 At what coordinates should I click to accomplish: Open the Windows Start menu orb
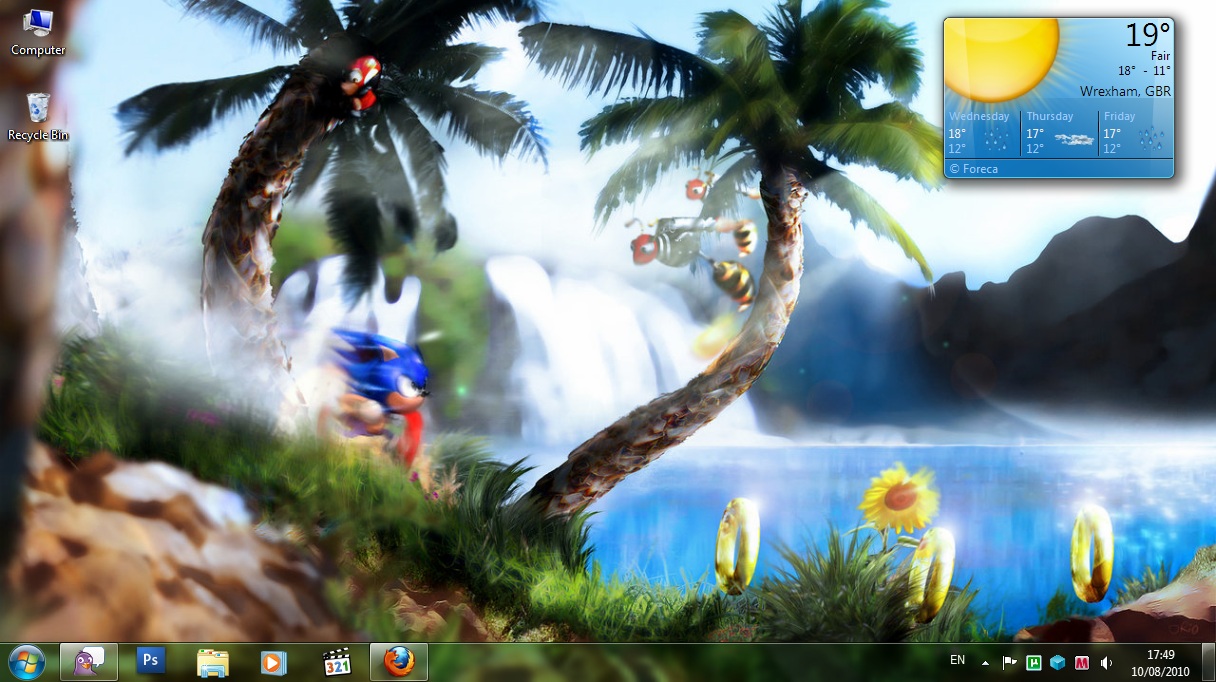point(26,661)
